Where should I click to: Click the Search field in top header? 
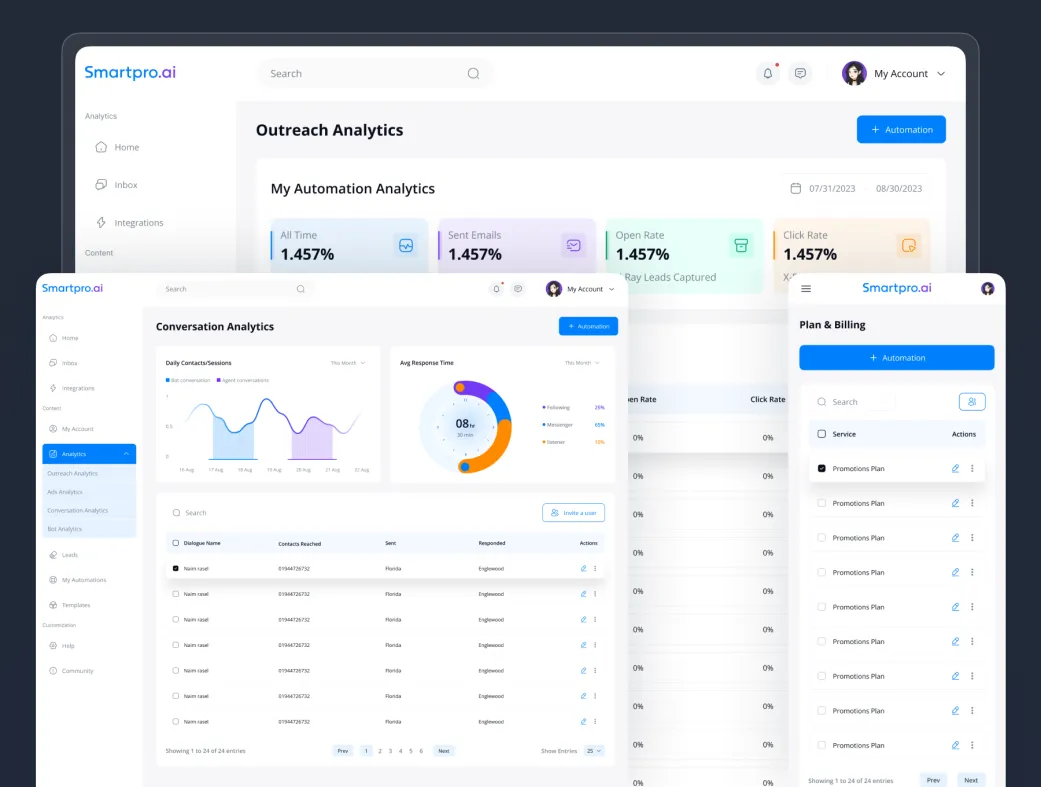(375, 74)
